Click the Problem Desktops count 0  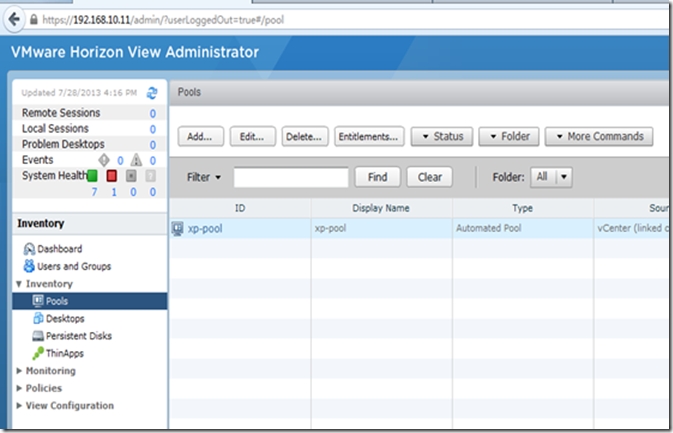153,145
